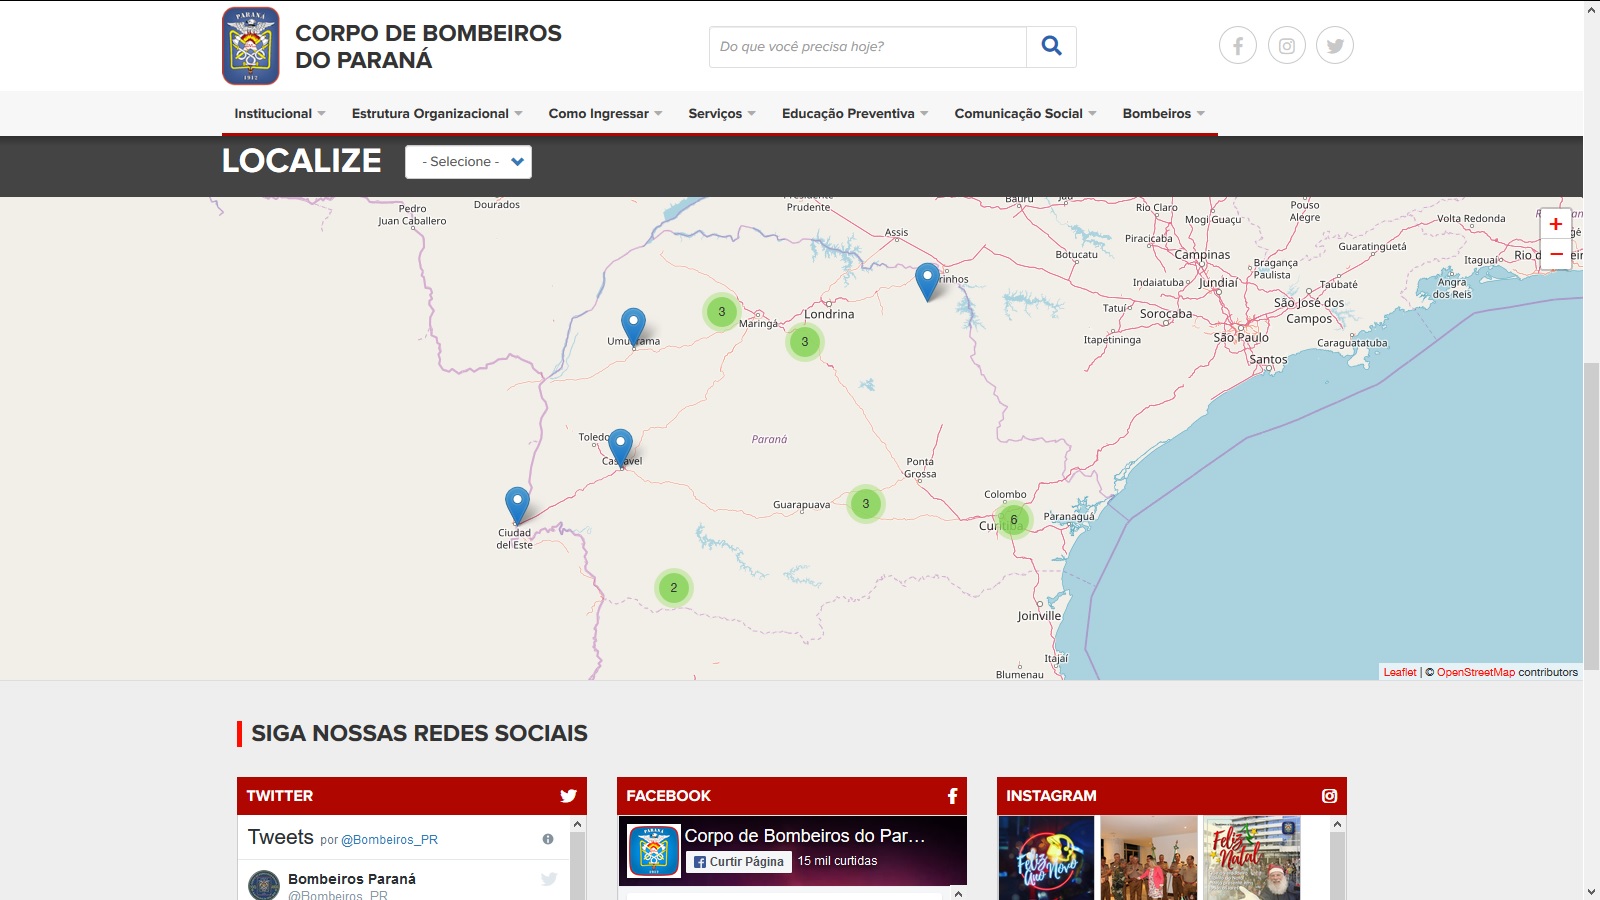
Task: Expand the Institucional menu
Action: click(280, 114)
